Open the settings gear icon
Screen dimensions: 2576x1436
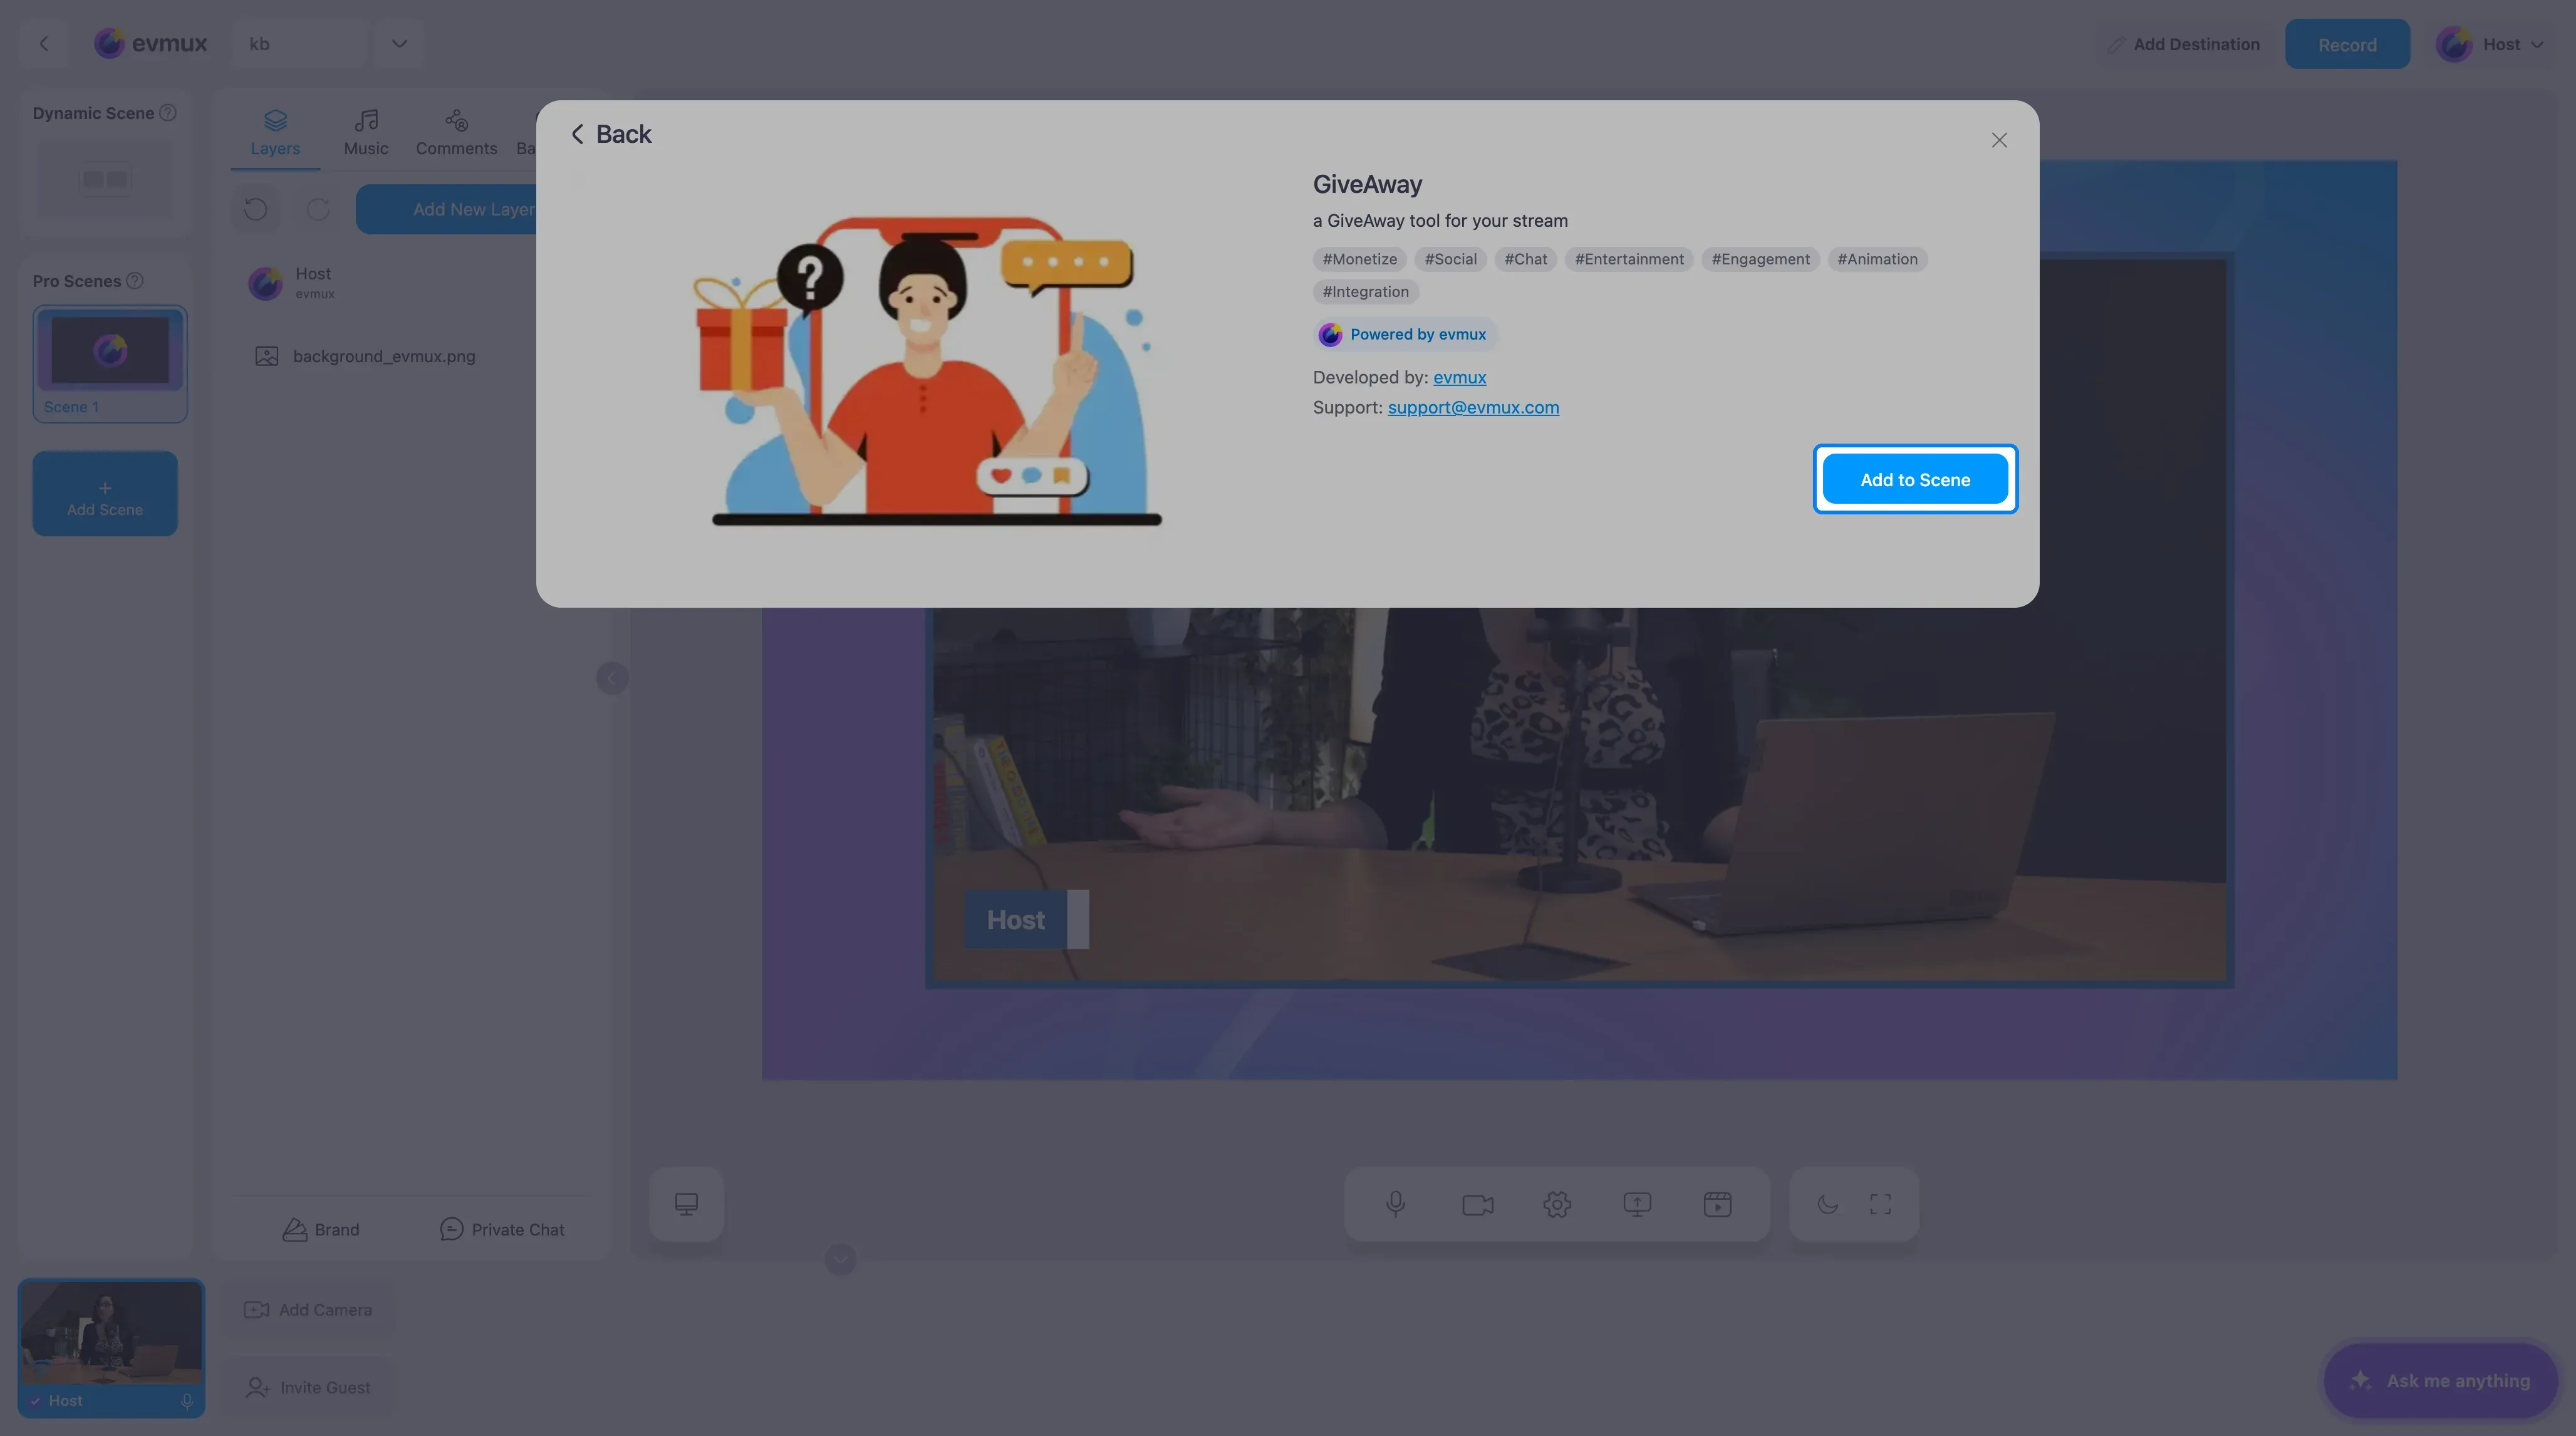click(x=1557, y=1204)
